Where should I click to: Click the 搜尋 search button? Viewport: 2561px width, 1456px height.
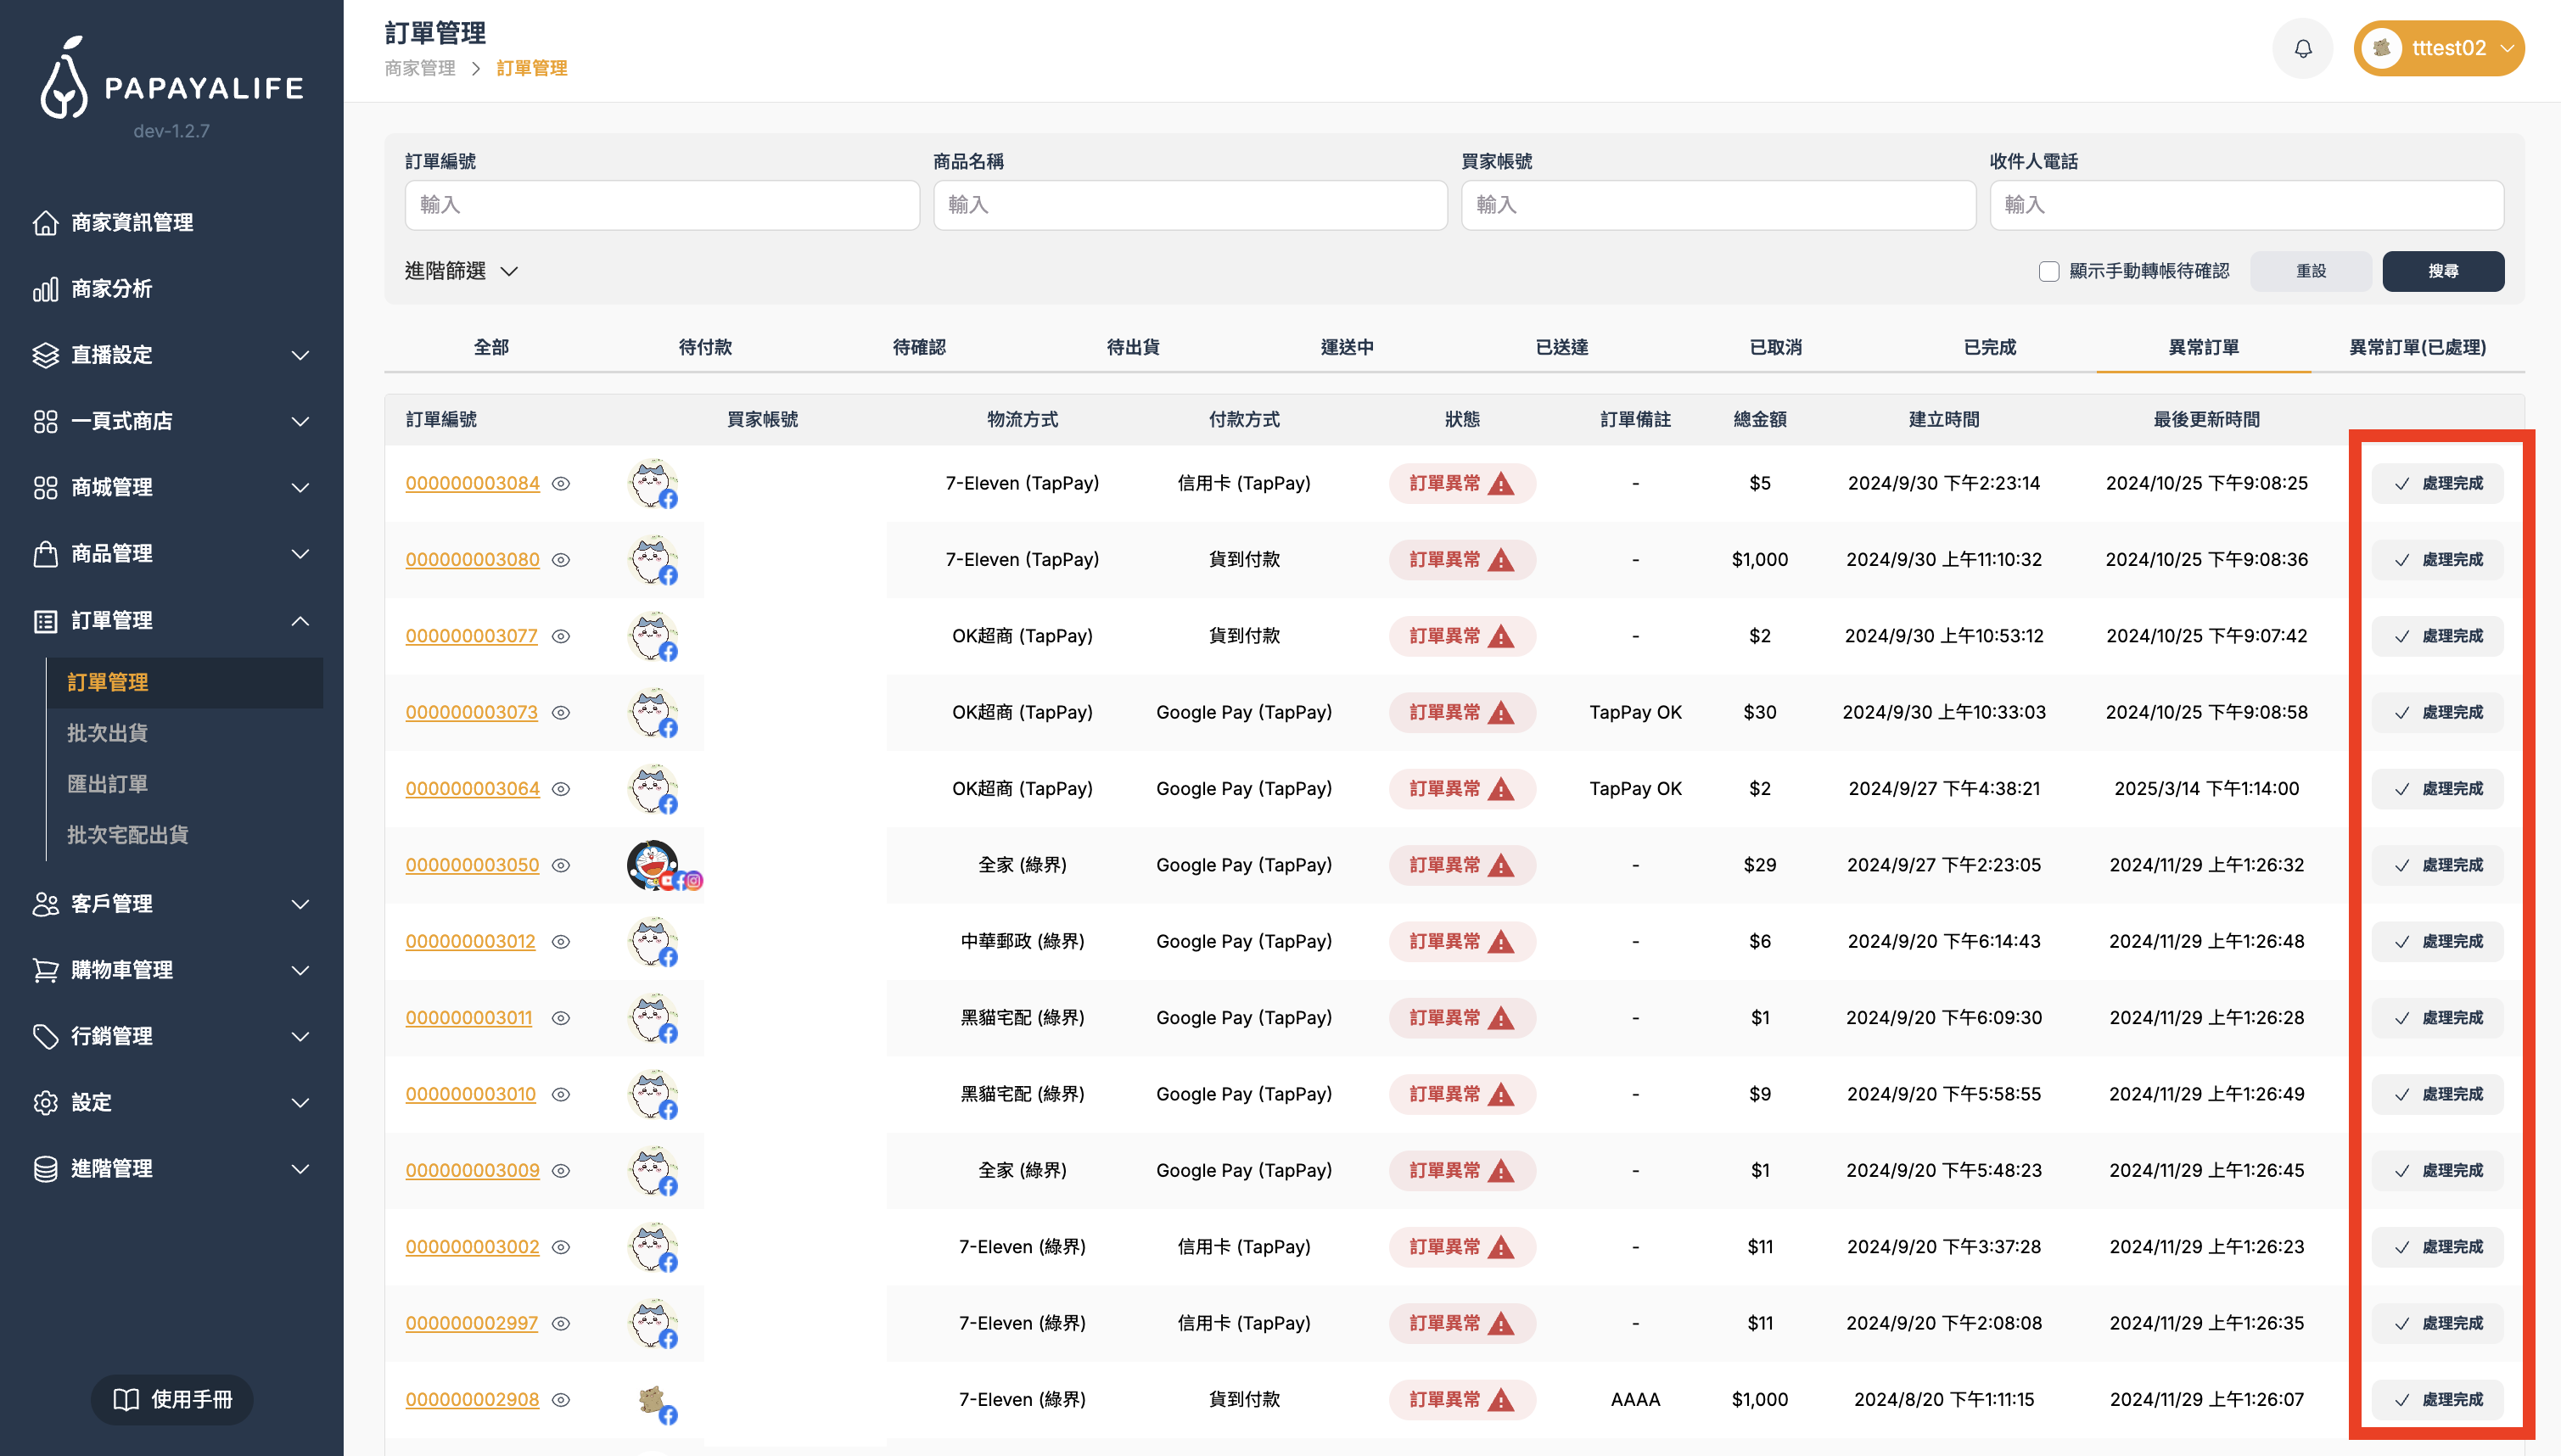click(x=2442, y=271)
